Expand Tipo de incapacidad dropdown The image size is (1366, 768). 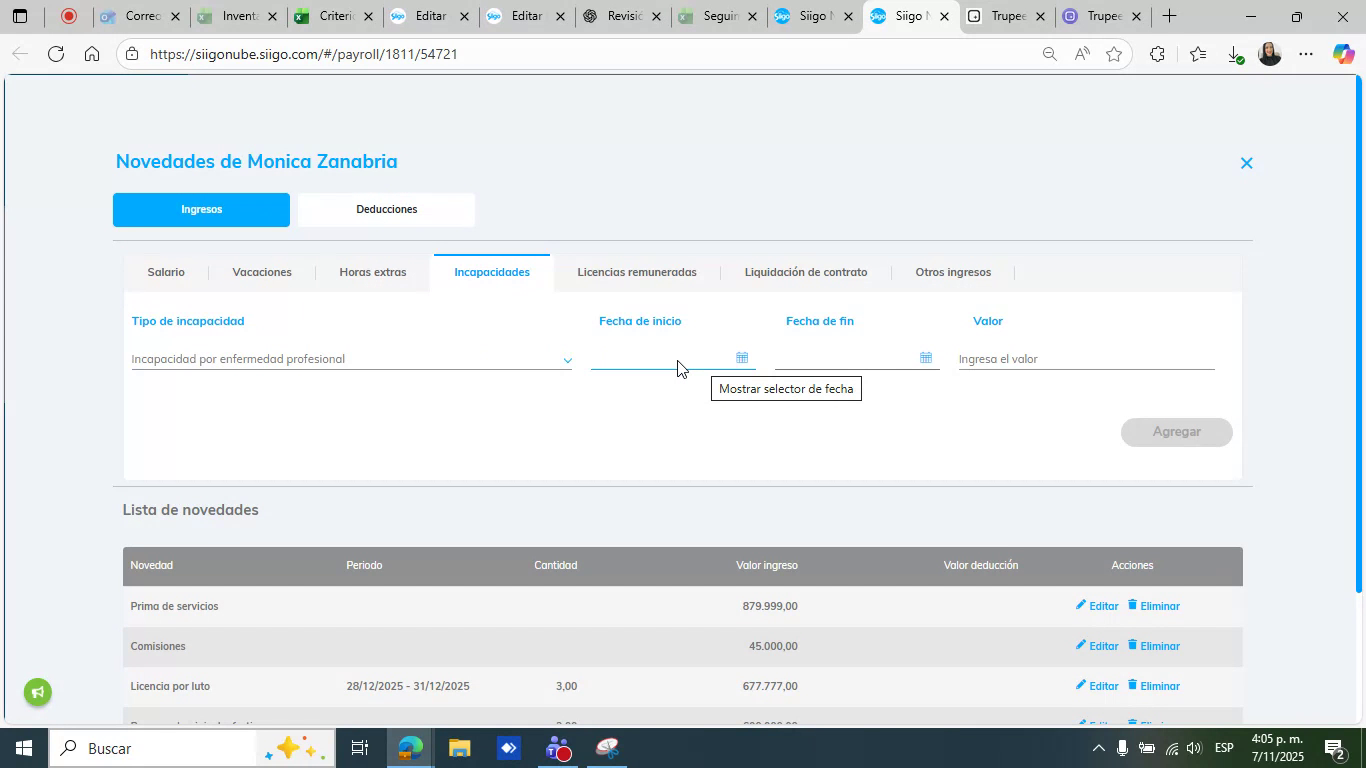click(567, 360)
